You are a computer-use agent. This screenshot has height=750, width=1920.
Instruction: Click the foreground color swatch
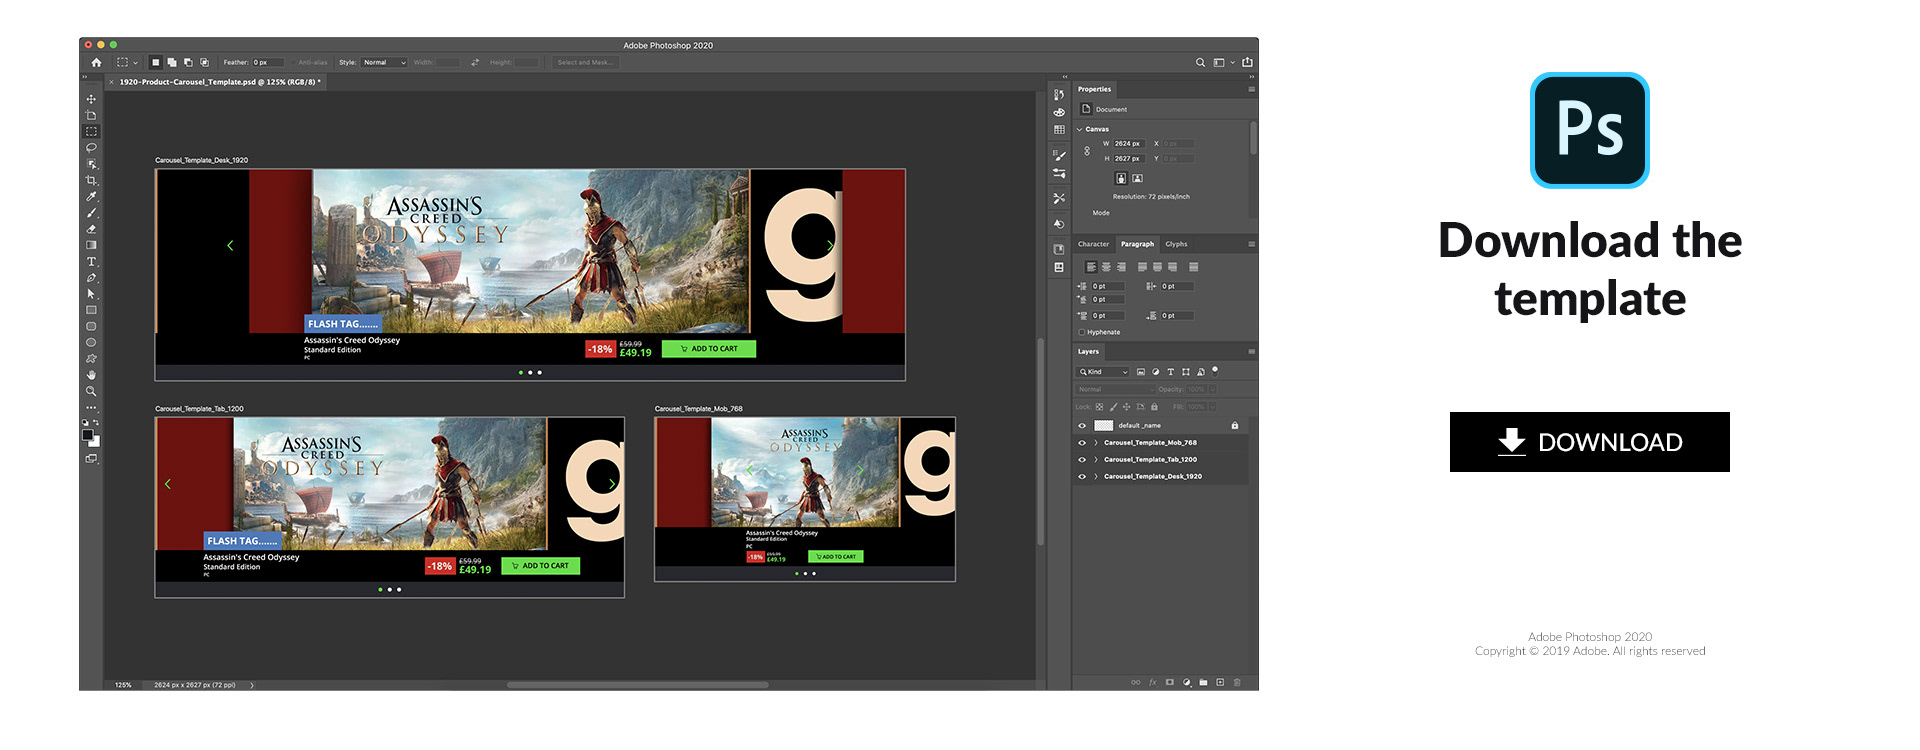(x=88, y=433)
